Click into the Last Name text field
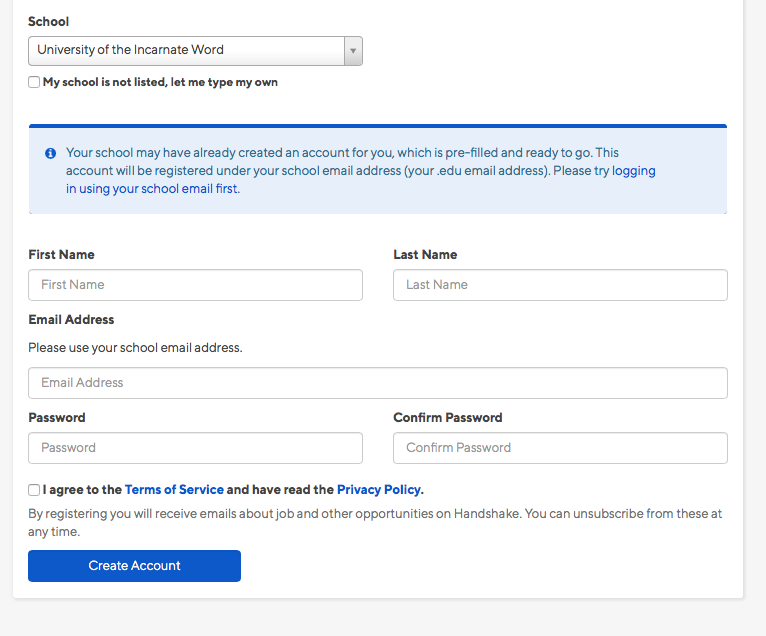 click(560, 285)
